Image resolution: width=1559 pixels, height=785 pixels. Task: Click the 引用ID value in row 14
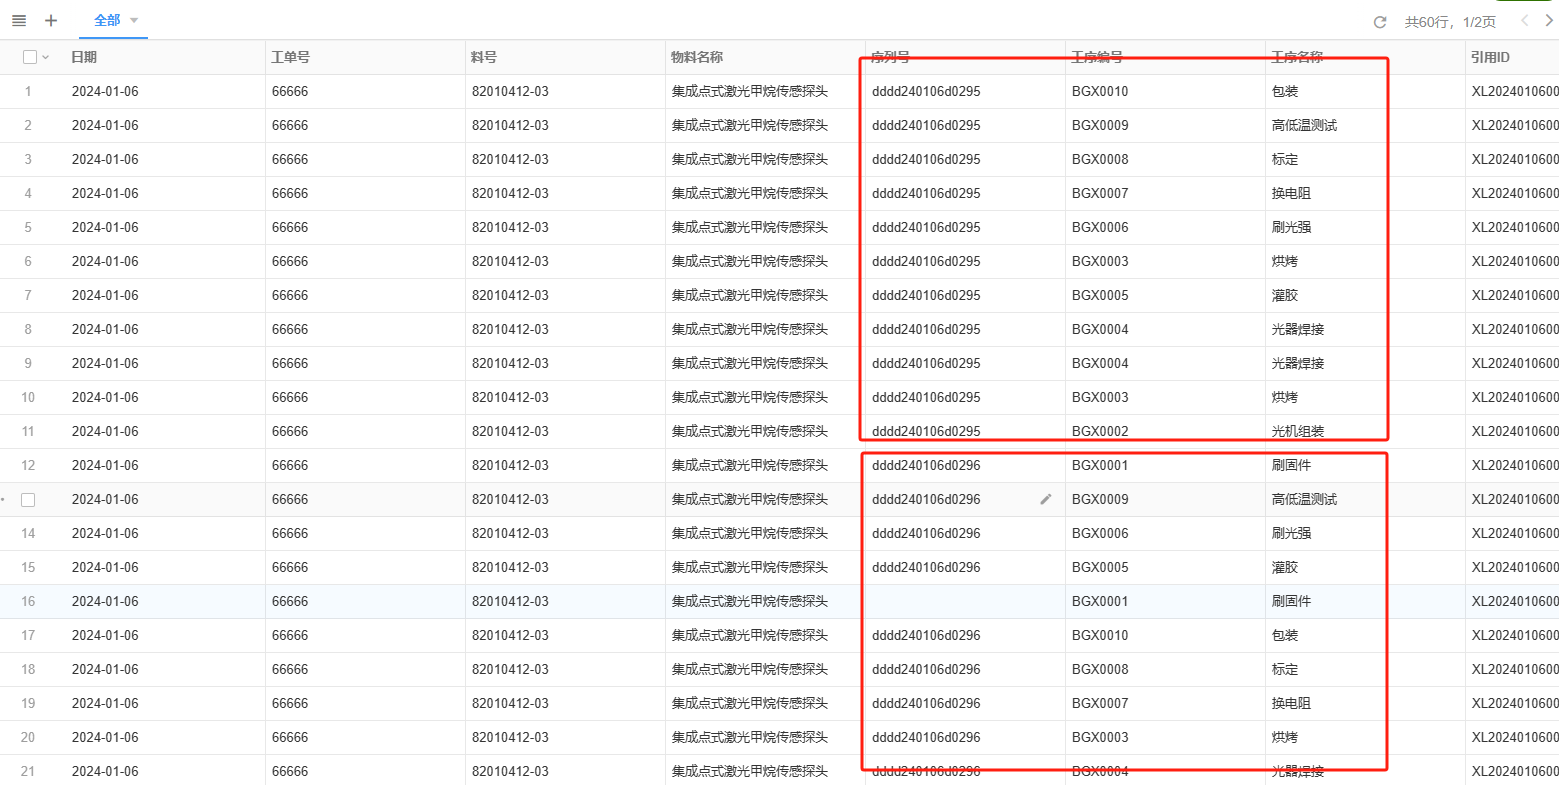(x=1515, y=533)
